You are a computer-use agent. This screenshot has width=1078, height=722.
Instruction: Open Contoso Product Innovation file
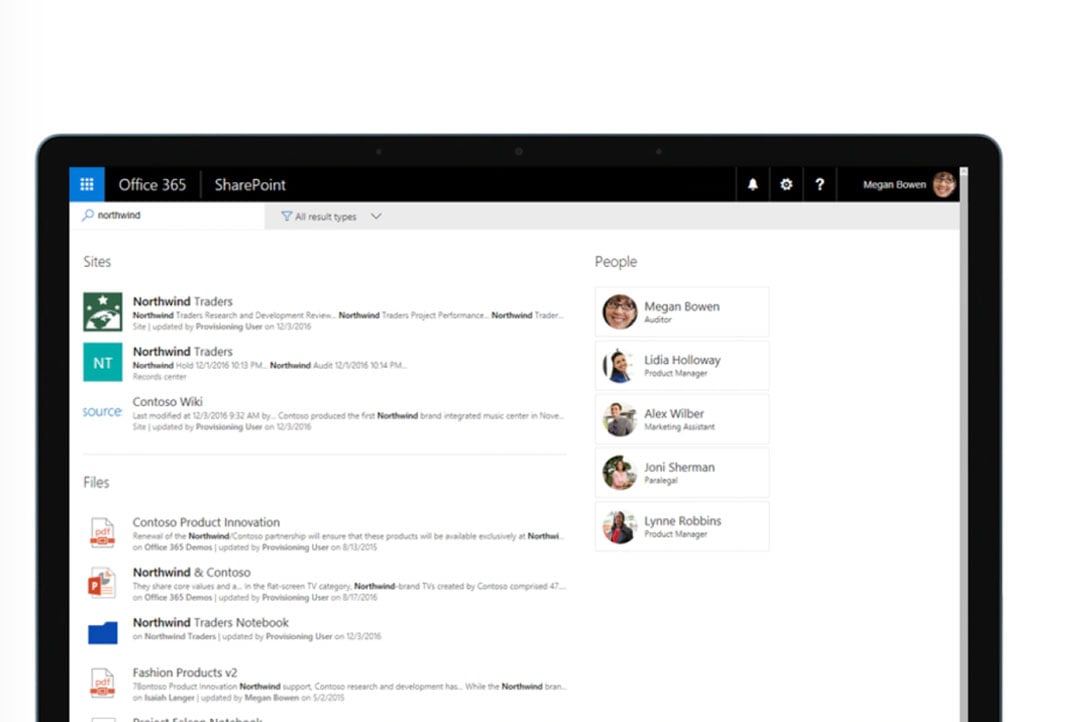tap(206, 522)
